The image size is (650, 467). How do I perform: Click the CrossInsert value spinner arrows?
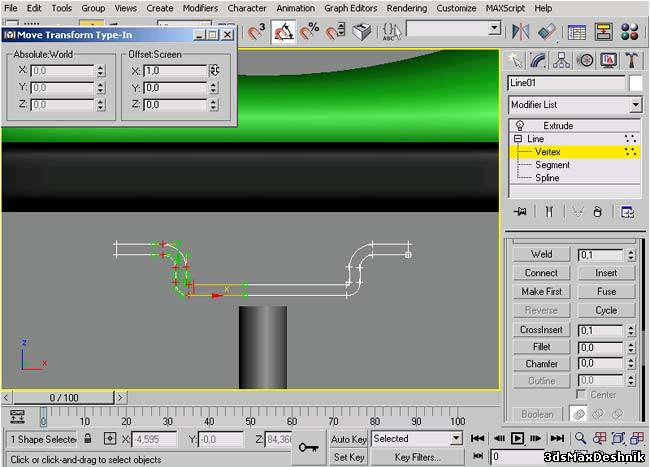coord(631,330)
